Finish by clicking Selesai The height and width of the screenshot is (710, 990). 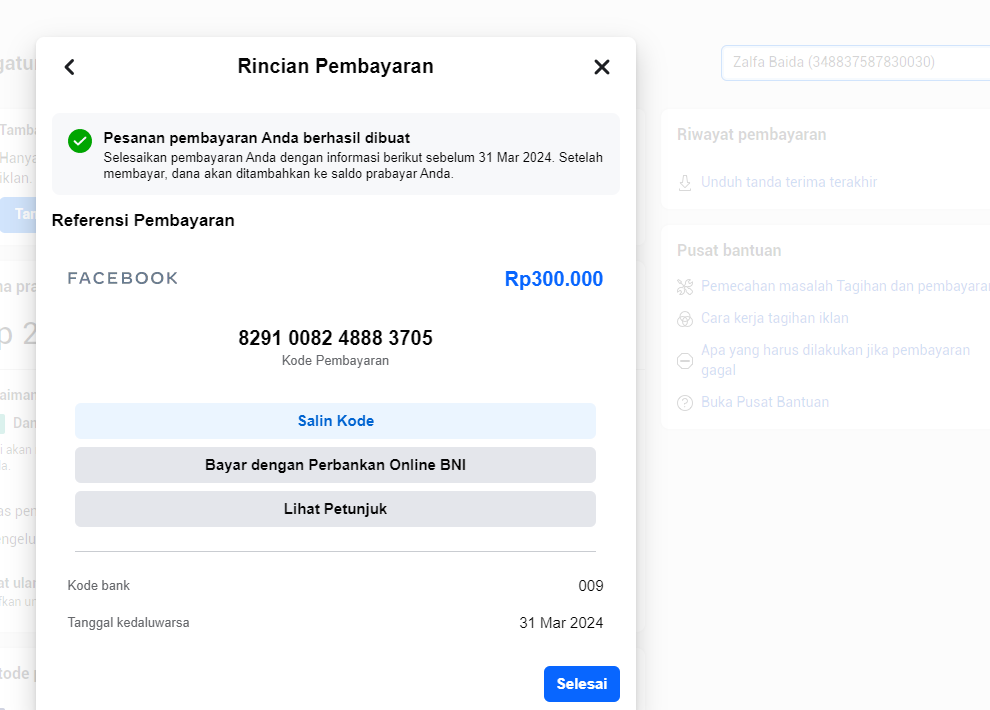coord(581,684)
